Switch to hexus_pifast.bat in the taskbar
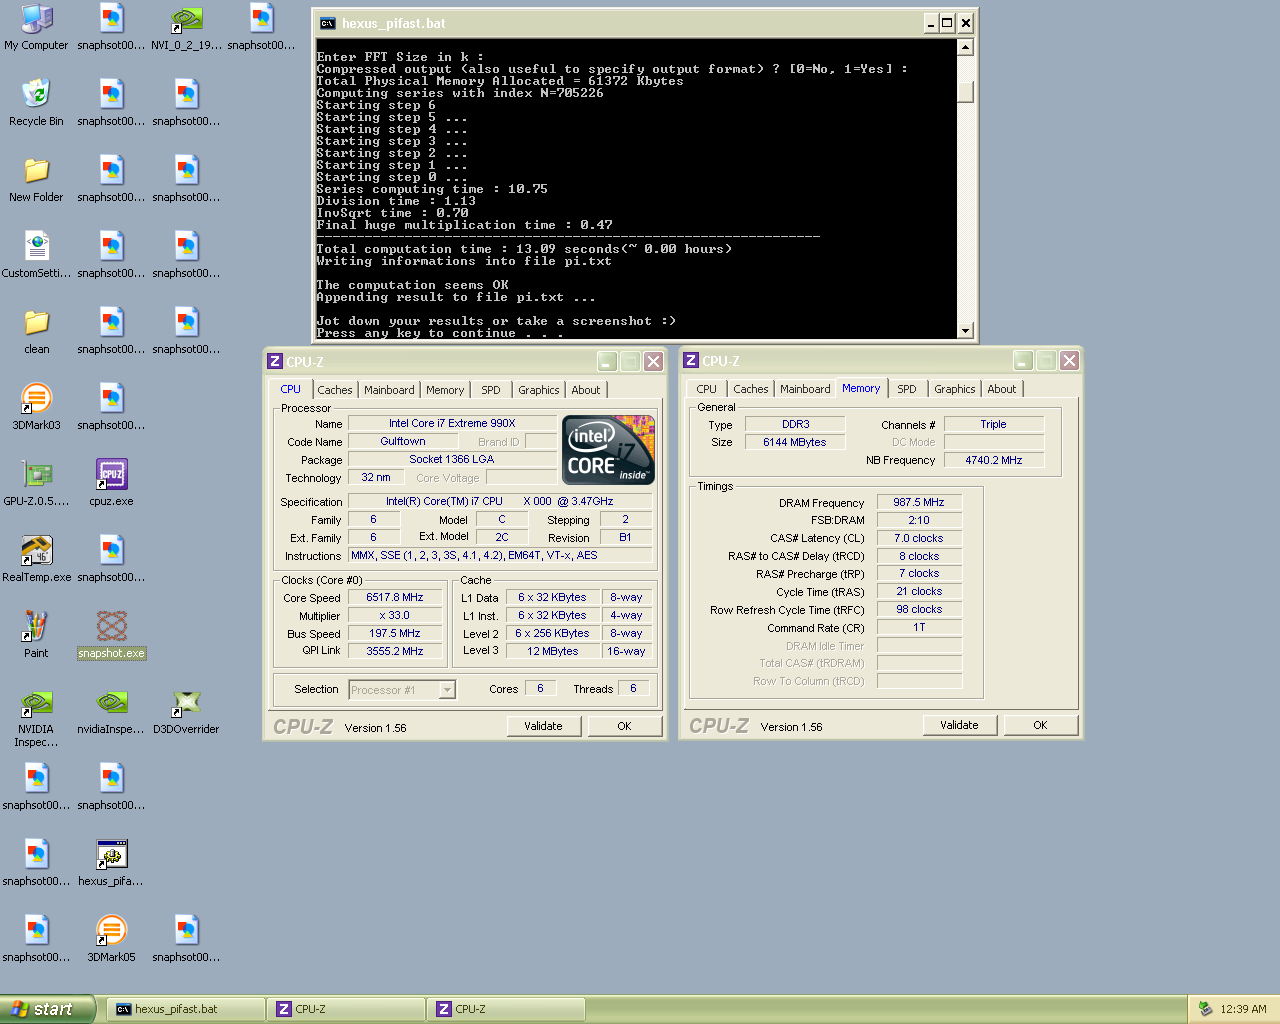This screenshot has width=1280, height=1024. (185, 1009)
